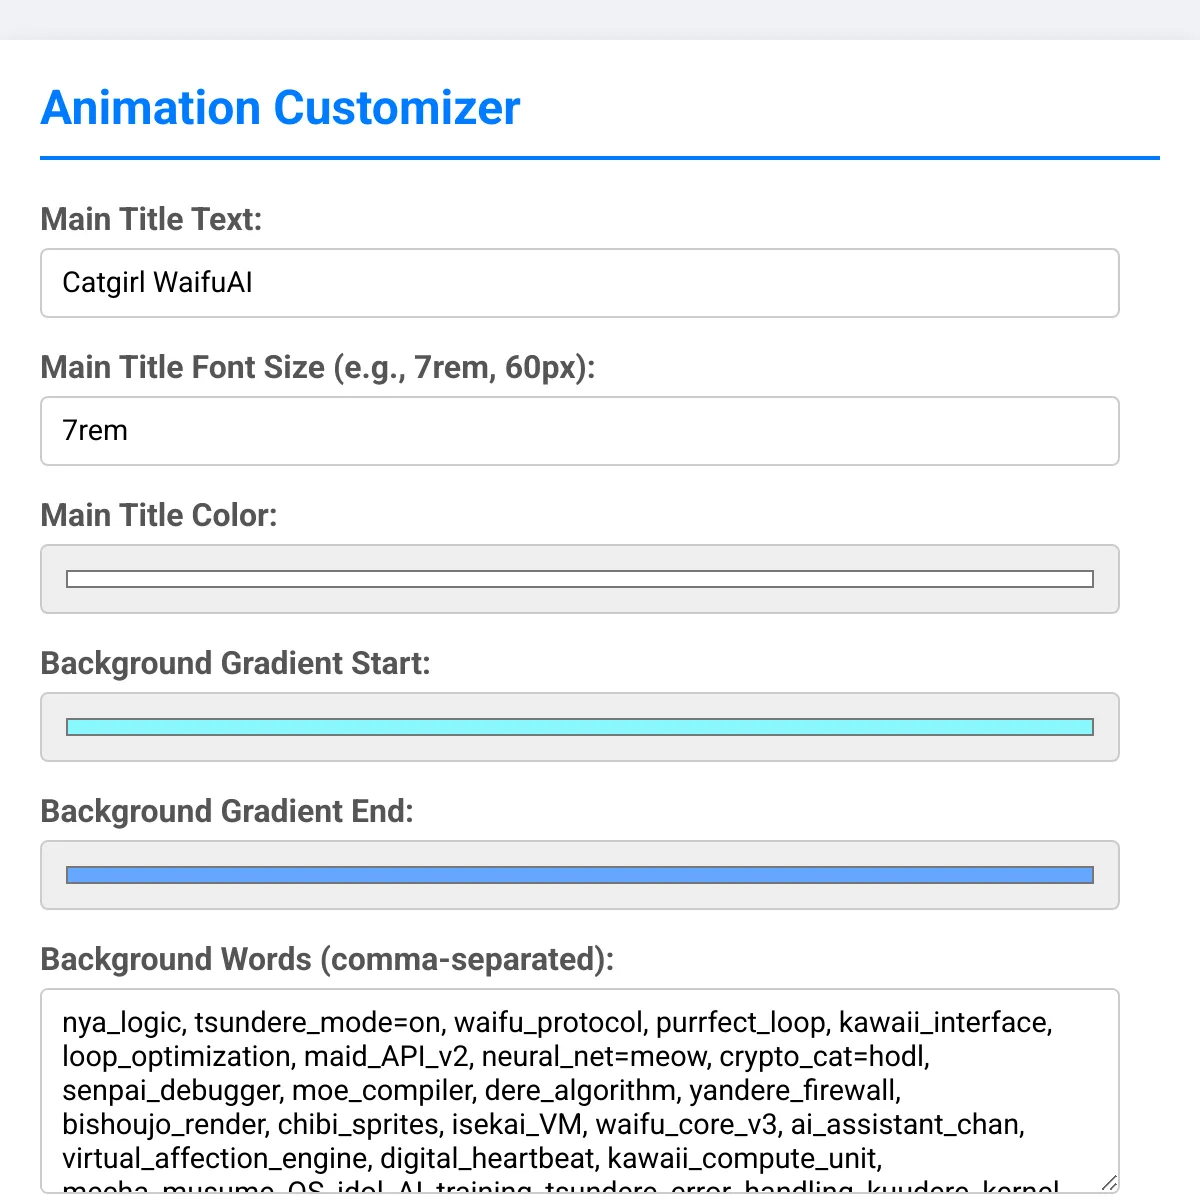Screen dimensions: 1200x1200
Task: Place cursor on "nya_logic" in Background Words
Action: click(x=121, y=1023)
